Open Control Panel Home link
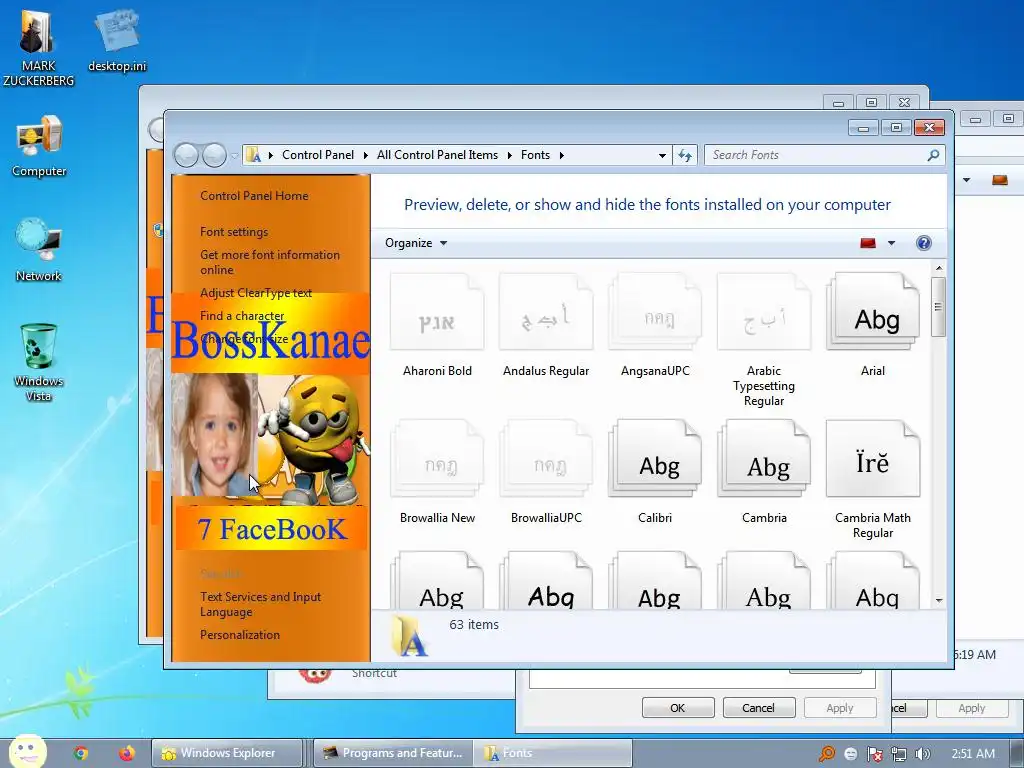 click(x=254, y=196)
